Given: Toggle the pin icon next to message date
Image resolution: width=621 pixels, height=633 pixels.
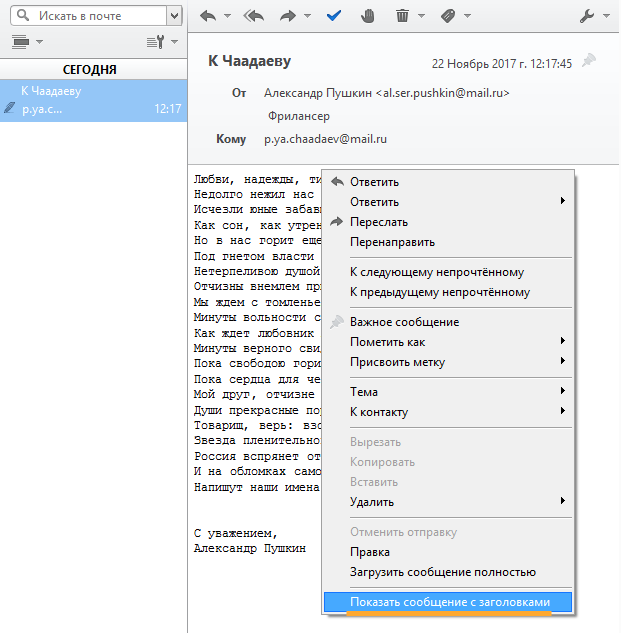Looking at the screenshot, I should (x=589, y=62).
